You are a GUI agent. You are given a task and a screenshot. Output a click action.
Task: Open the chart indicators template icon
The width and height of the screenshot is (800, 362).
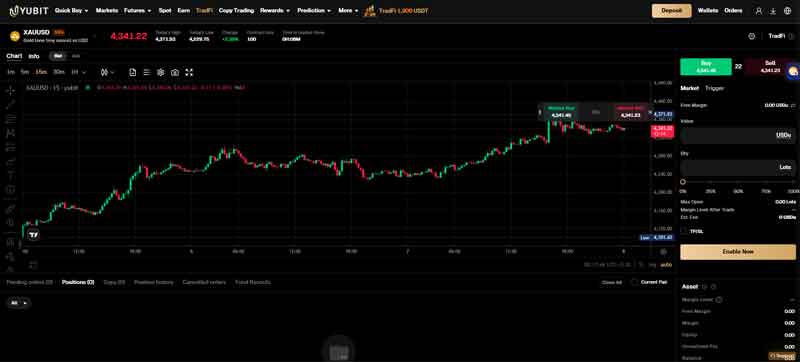pyautogui.click(x=133, y=72)
